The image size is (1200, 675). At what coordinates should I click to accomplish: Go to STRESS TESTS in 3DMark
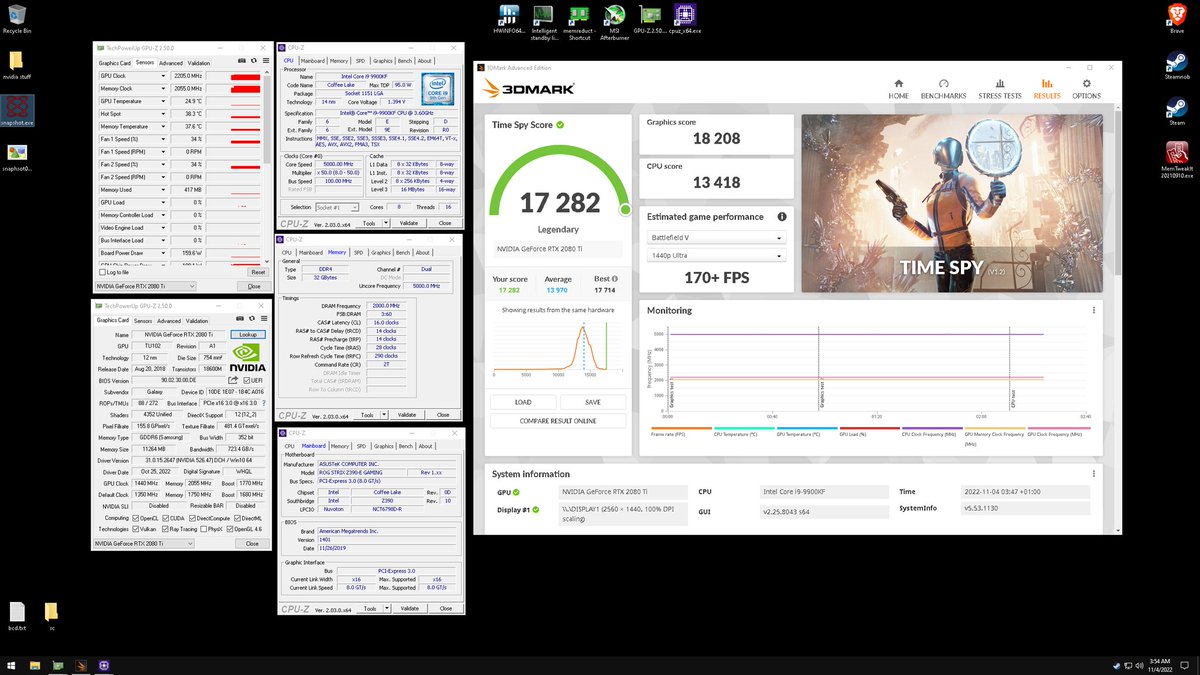[999, 89]
